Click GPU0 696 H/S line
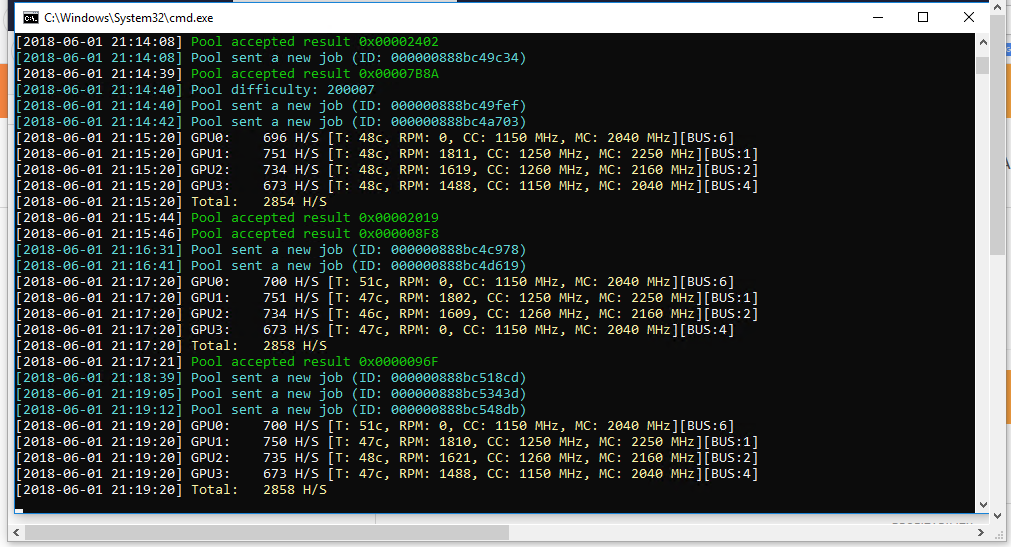The image size is (1011, 547). pyautogui.click(x=375, y=137)
